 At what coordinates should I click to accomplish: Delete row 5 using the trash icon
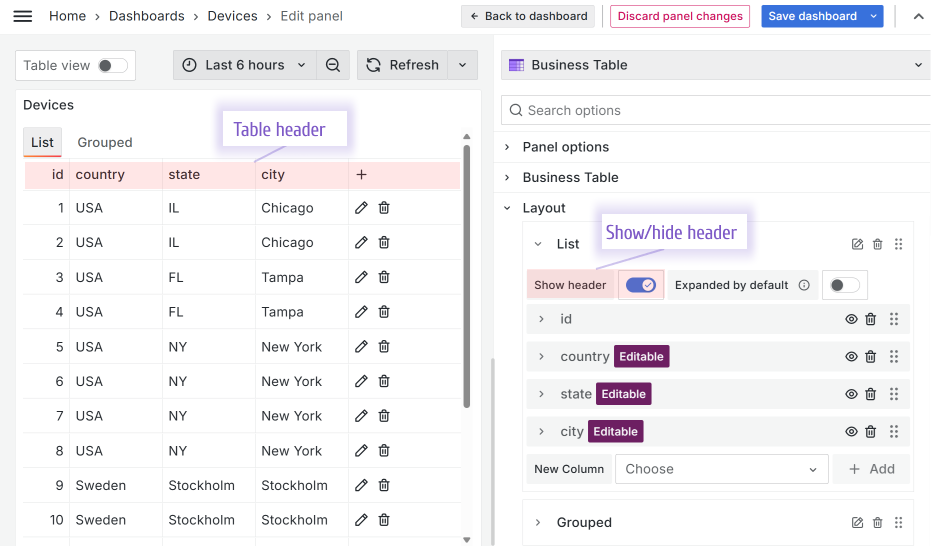tap(384, 347)
